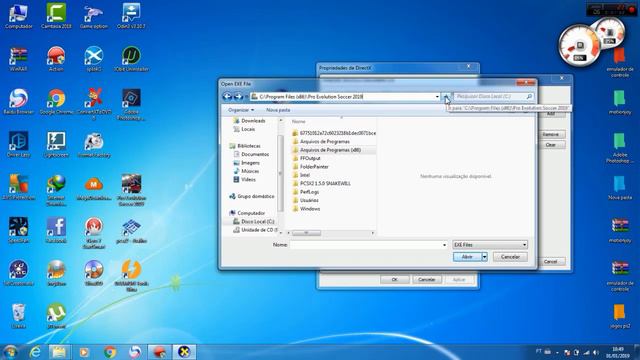
Task: Open Format Factory desktop shortcut
Action: click(94, 144)
